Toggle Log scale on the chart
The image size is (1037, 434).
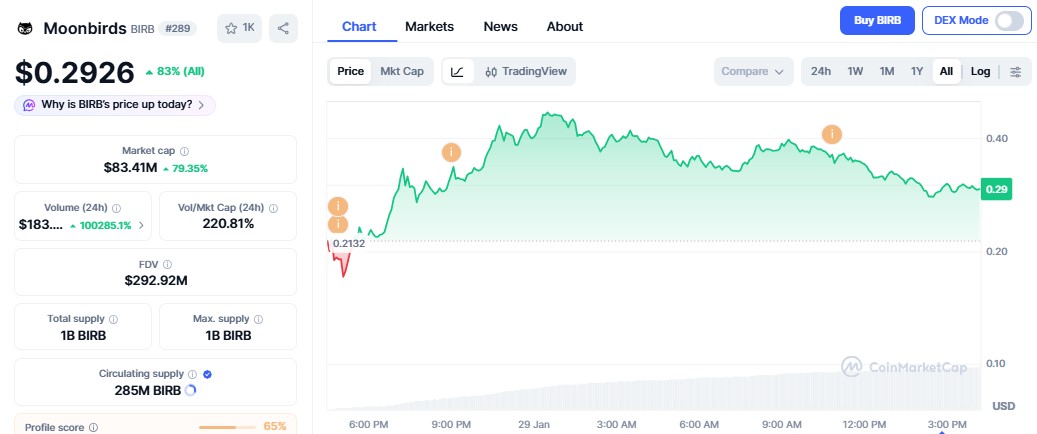coord(980,72)
